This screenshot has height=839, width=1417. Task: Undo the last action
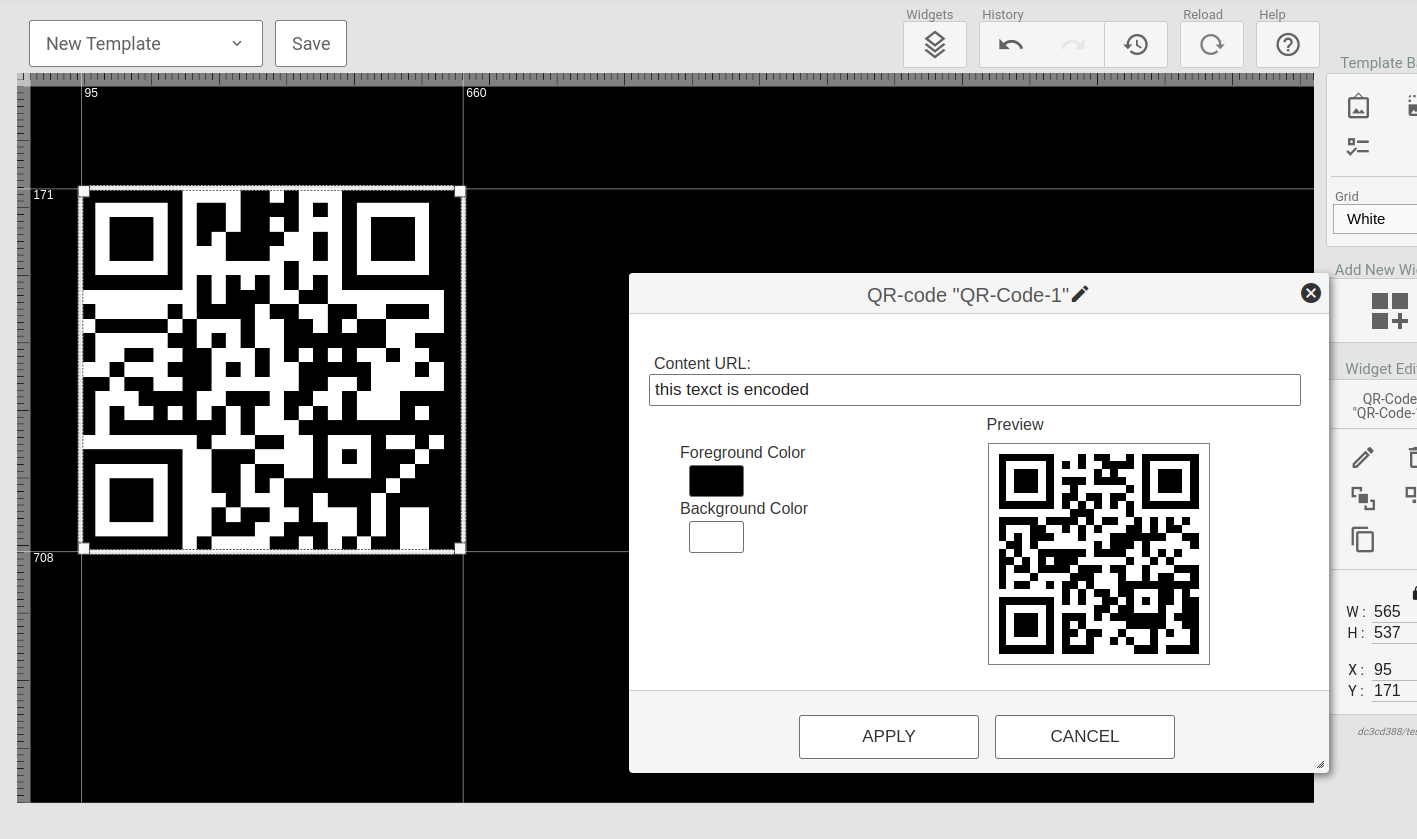(x=1010, y=44)
